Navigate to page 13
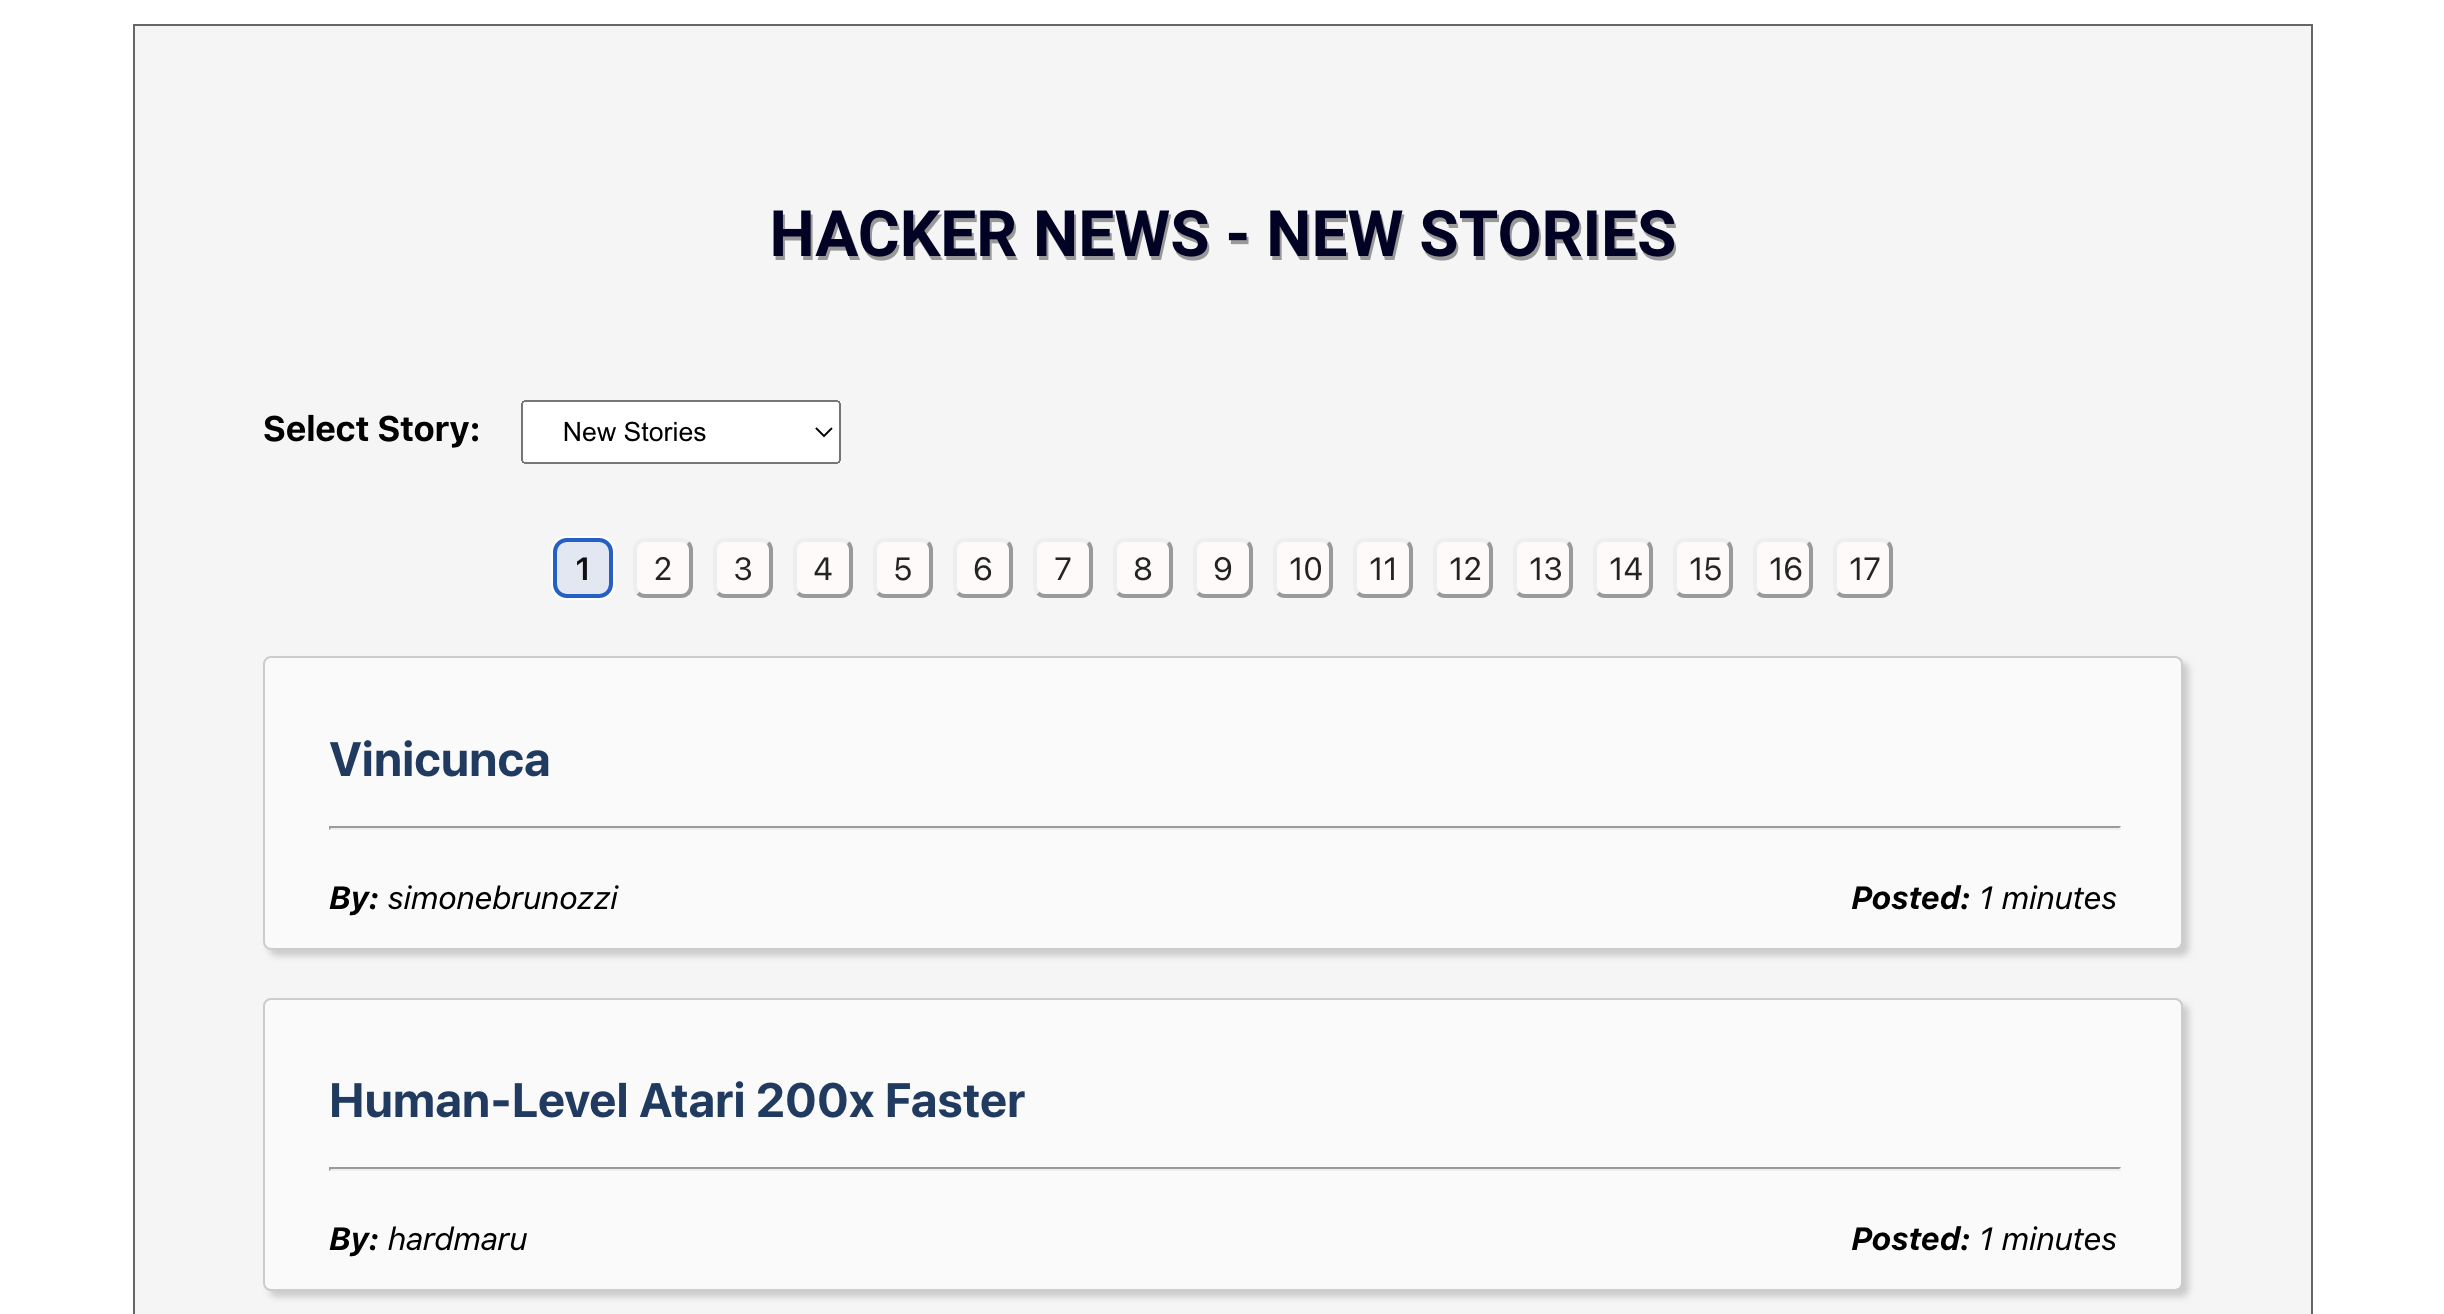The height and width of the screenshot is (1314, 2444). coord(1544,568)
